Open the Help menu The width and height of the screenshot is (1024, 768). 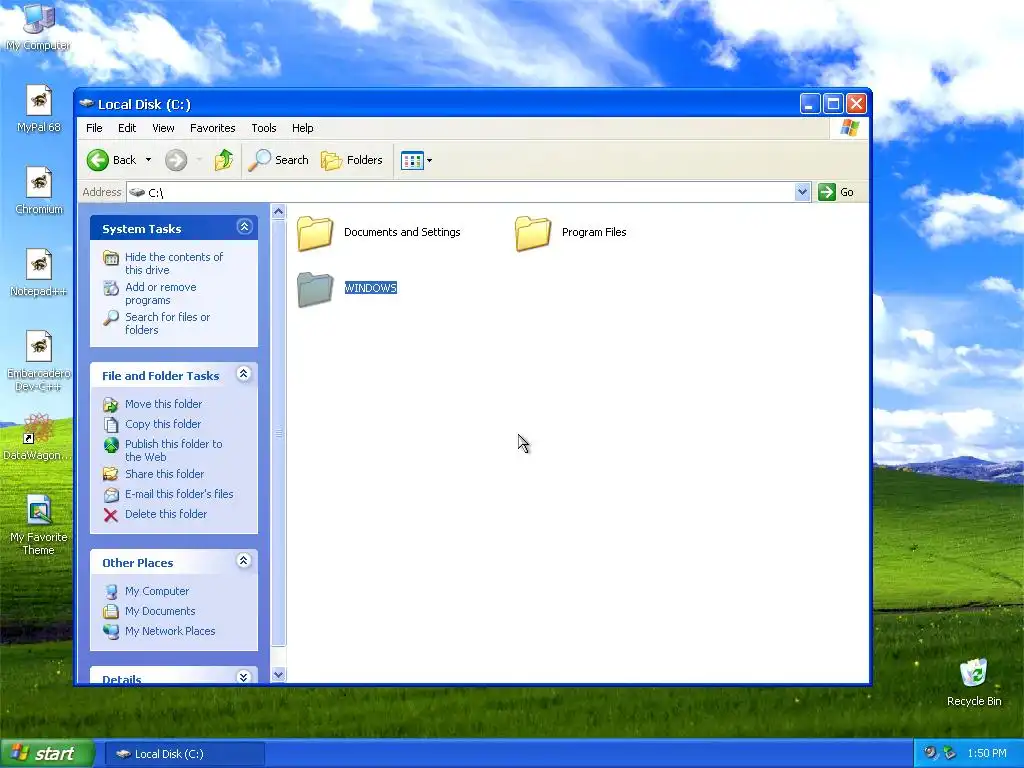pyautogui.click(x=302, y=128)
